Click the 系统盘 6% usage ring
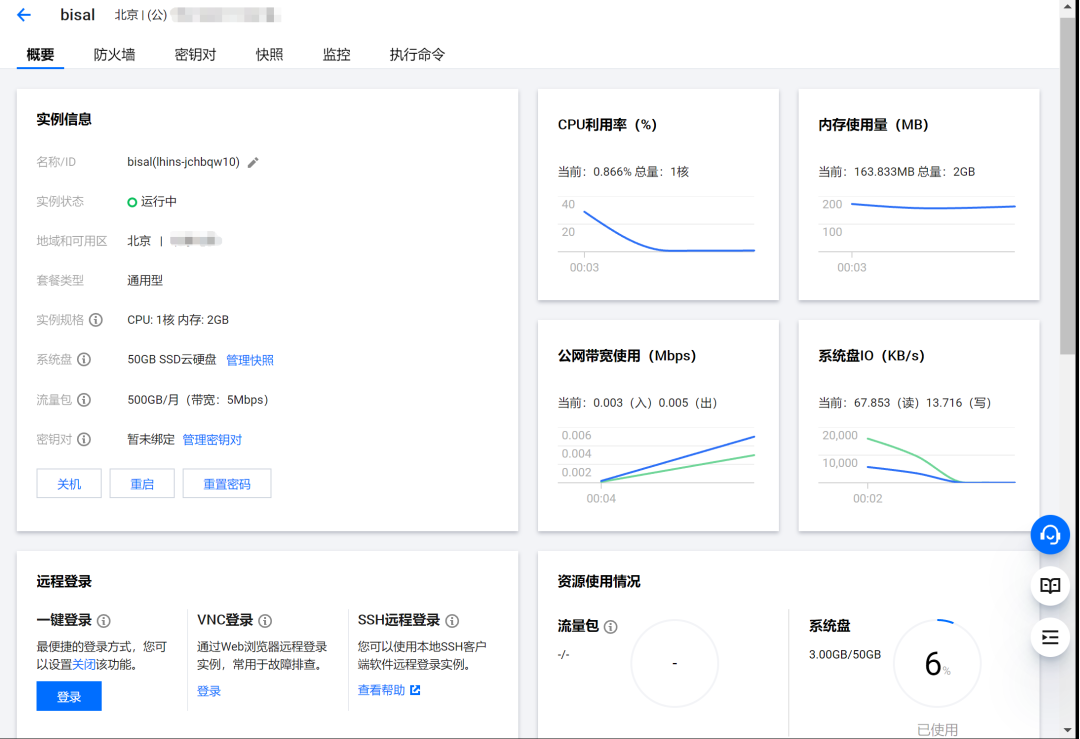The width and height of the screenshot is (1080, 739). click(937, 663)
